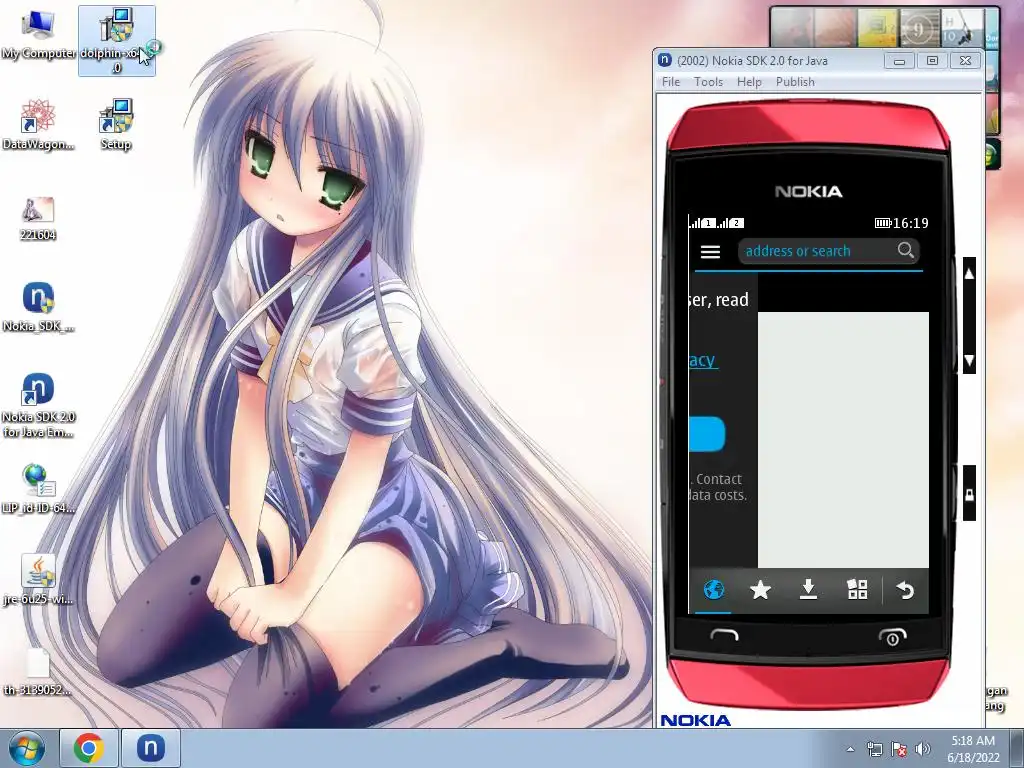Open the apps grid icon in browser toolbar
This screenshot has height=768, width=1024.
857,590
